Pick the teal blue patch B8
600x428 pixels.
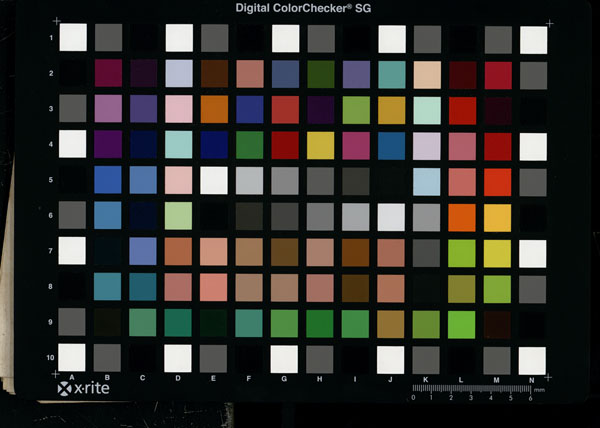tap(108, 287)
